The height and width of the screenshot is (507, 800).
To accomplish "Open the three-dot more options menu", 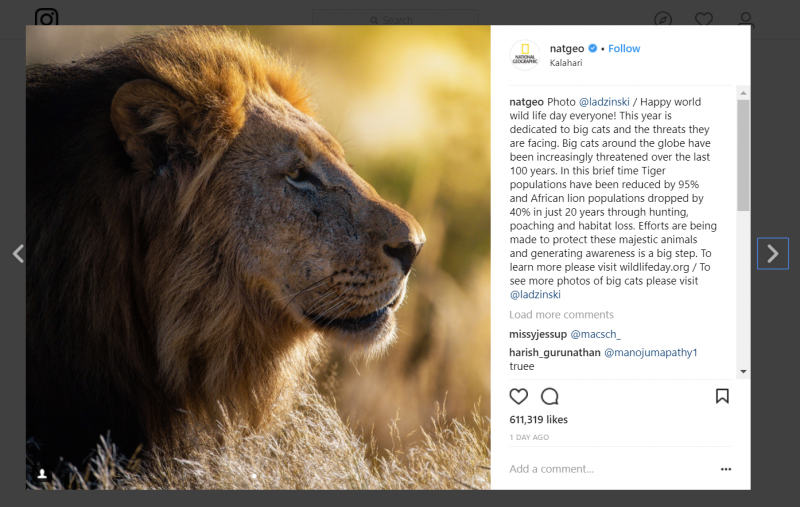I will (x=726, y=469).
